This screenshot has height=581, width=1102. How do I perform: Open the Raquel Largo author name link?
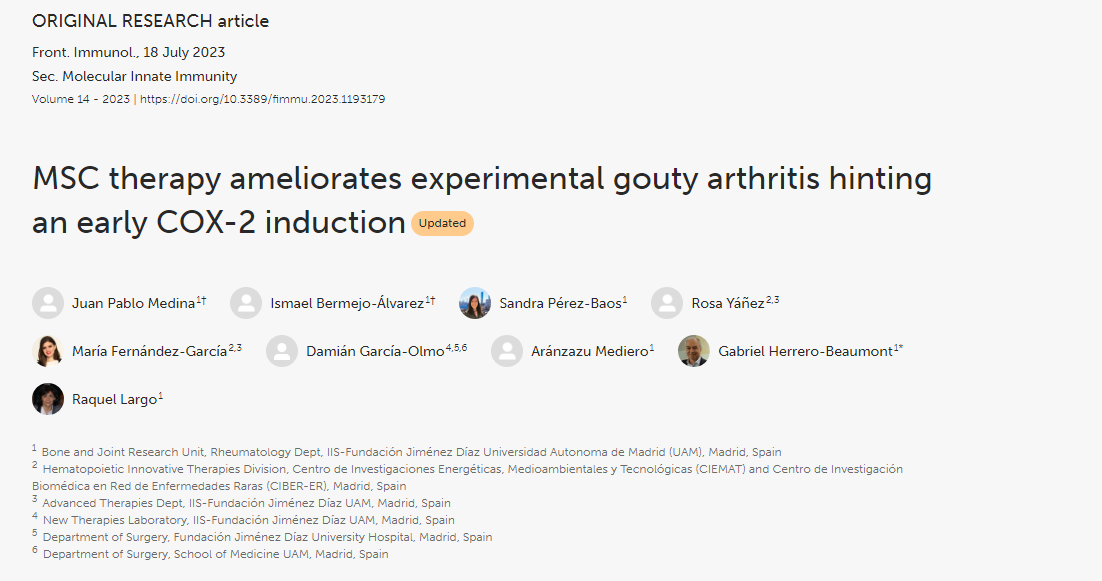(115, 400)
